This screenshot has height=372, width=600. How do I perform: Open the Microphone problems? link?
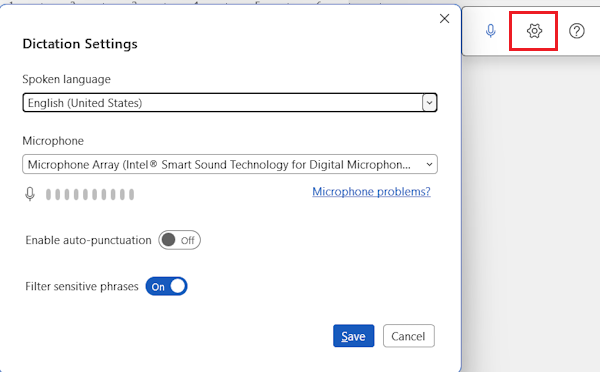[x=371, y=191]
